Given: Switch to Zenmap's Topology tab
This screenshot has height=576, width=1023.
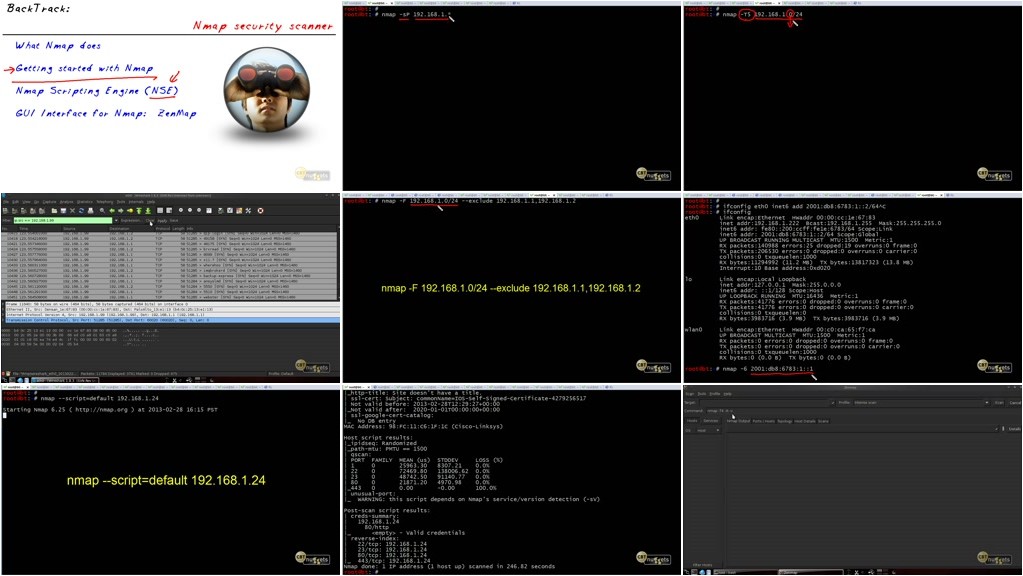Looking at the screenshot, I should (x=785, y=421).
